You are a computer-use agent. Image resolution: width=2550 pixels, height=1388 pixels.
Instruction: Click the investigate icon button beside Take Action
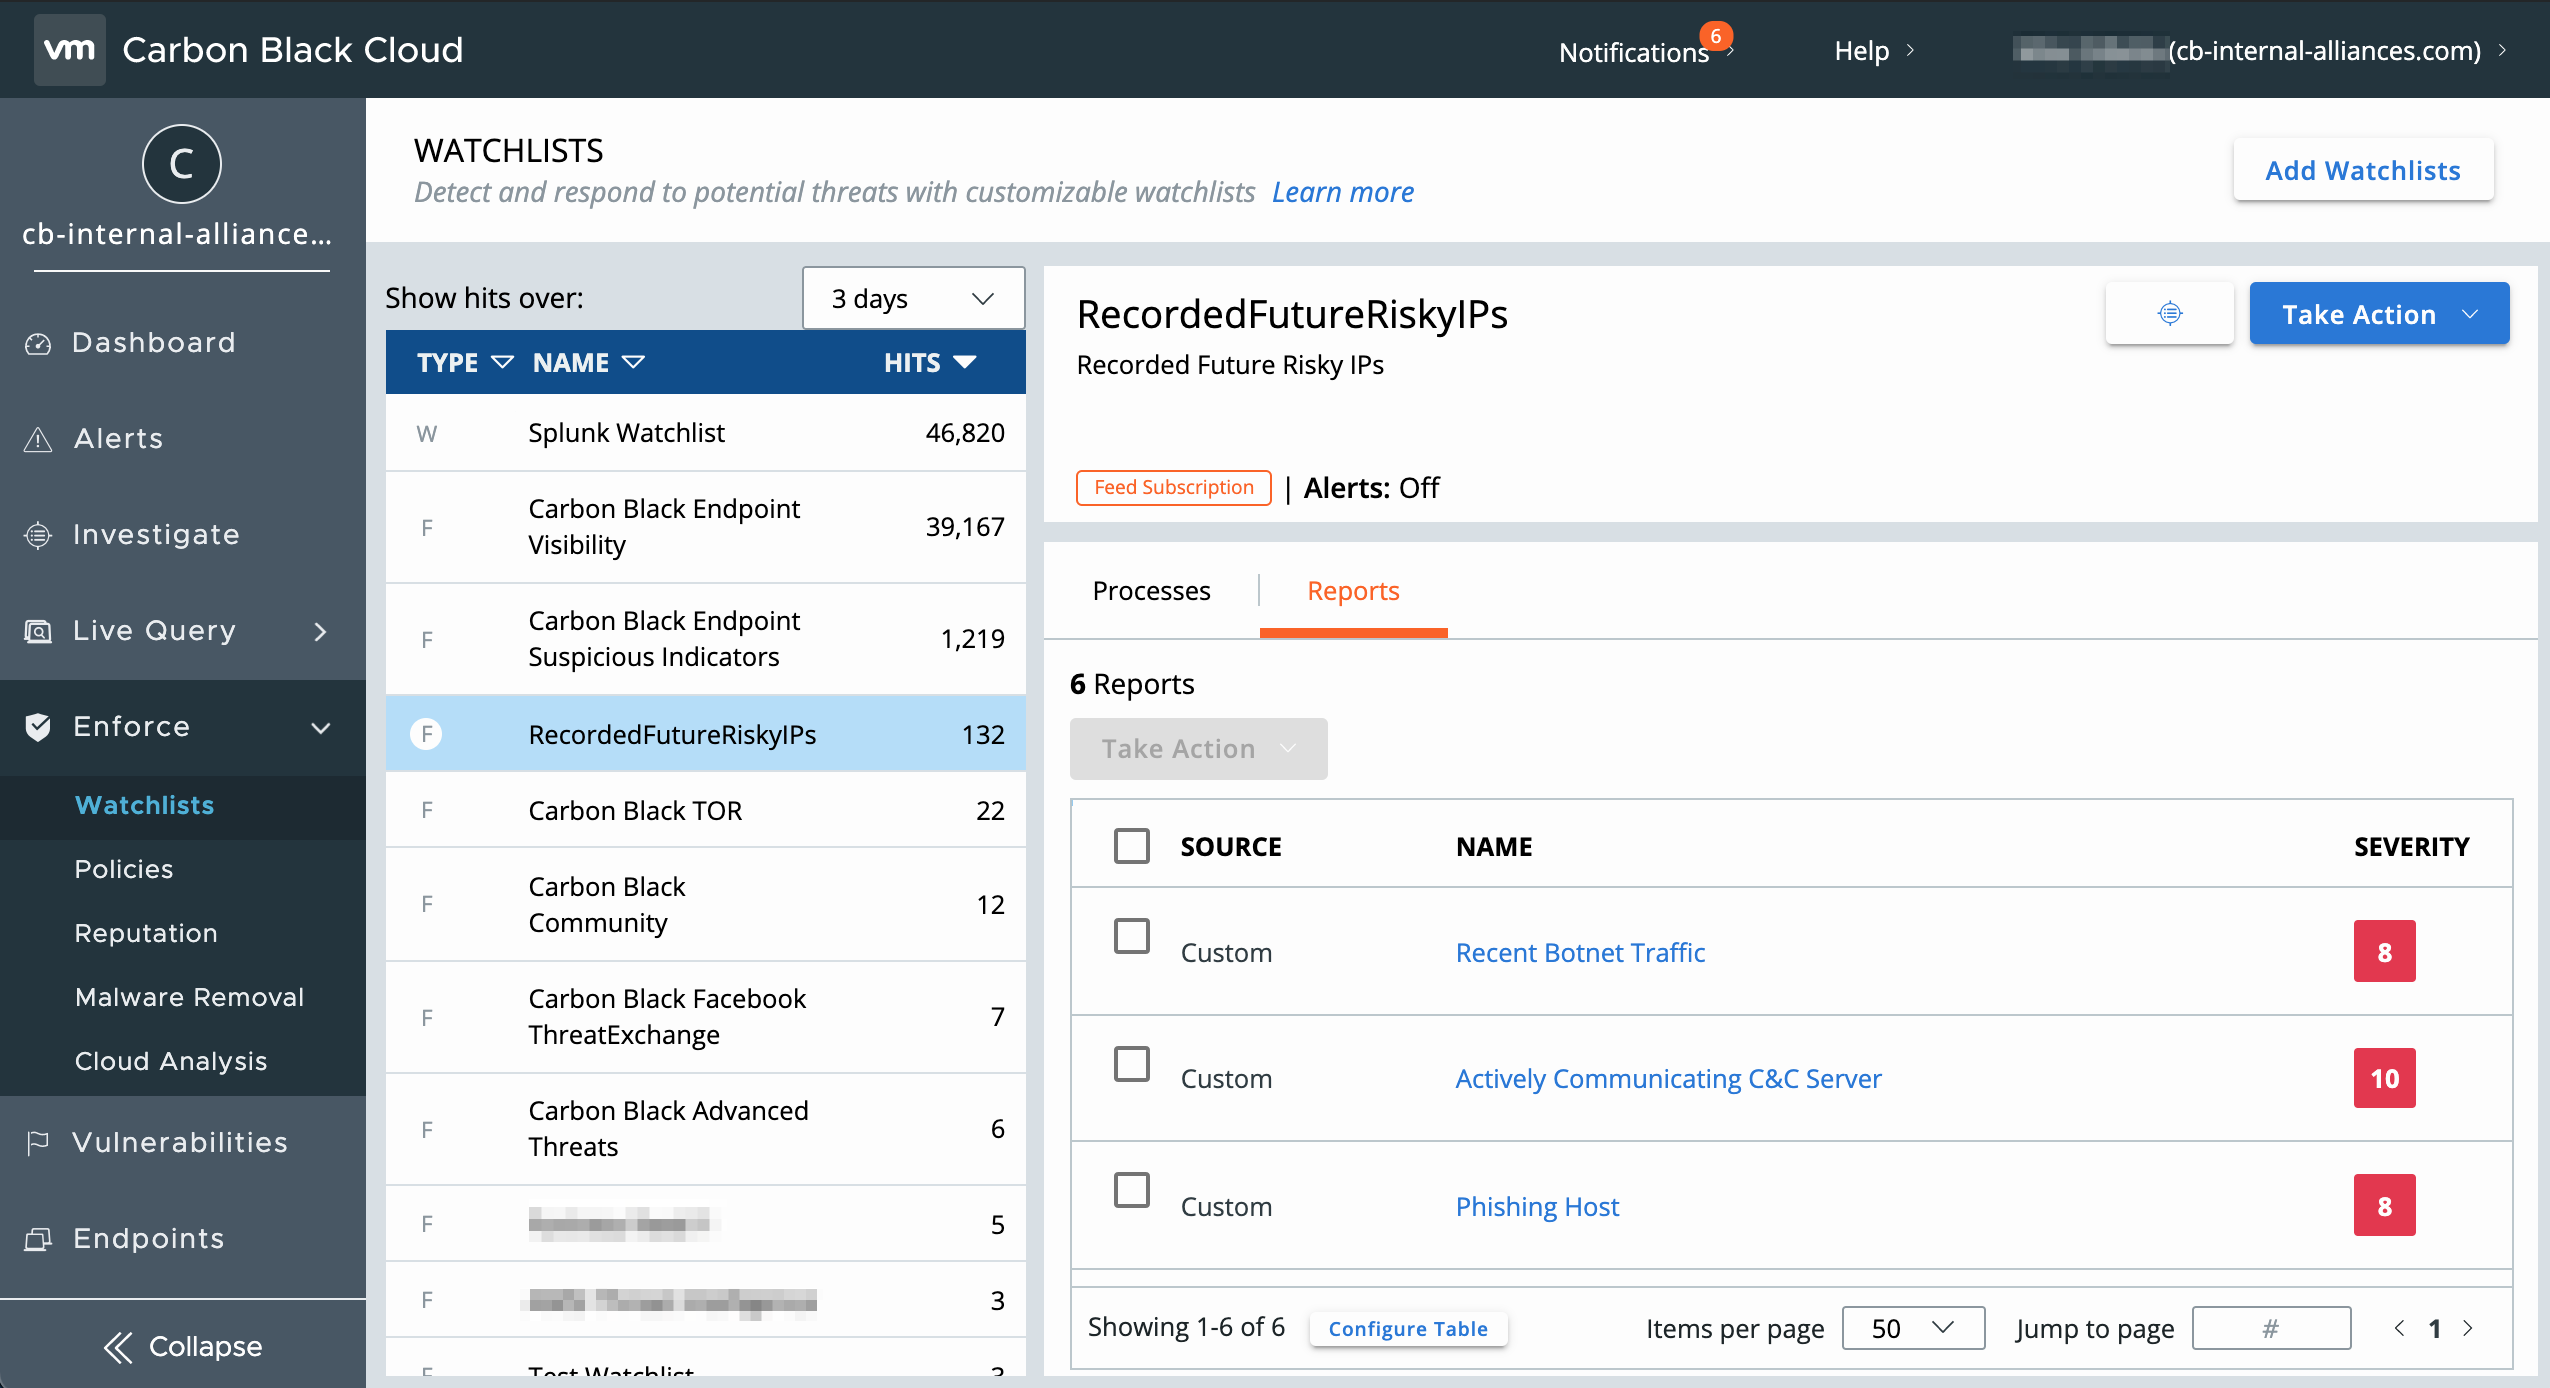[x=2169, y=314]
